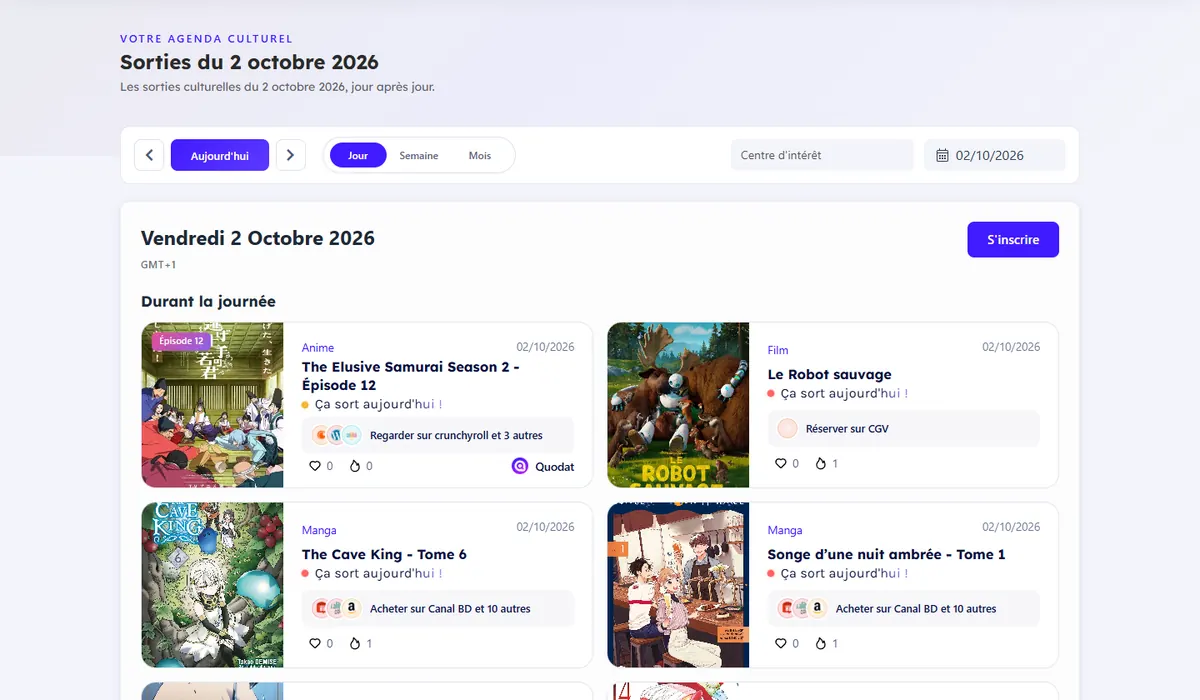Click Manga label on The Cave King card
Viewport: 1200px width, 700px height.
pyautogui.click(x=319, y=530)
